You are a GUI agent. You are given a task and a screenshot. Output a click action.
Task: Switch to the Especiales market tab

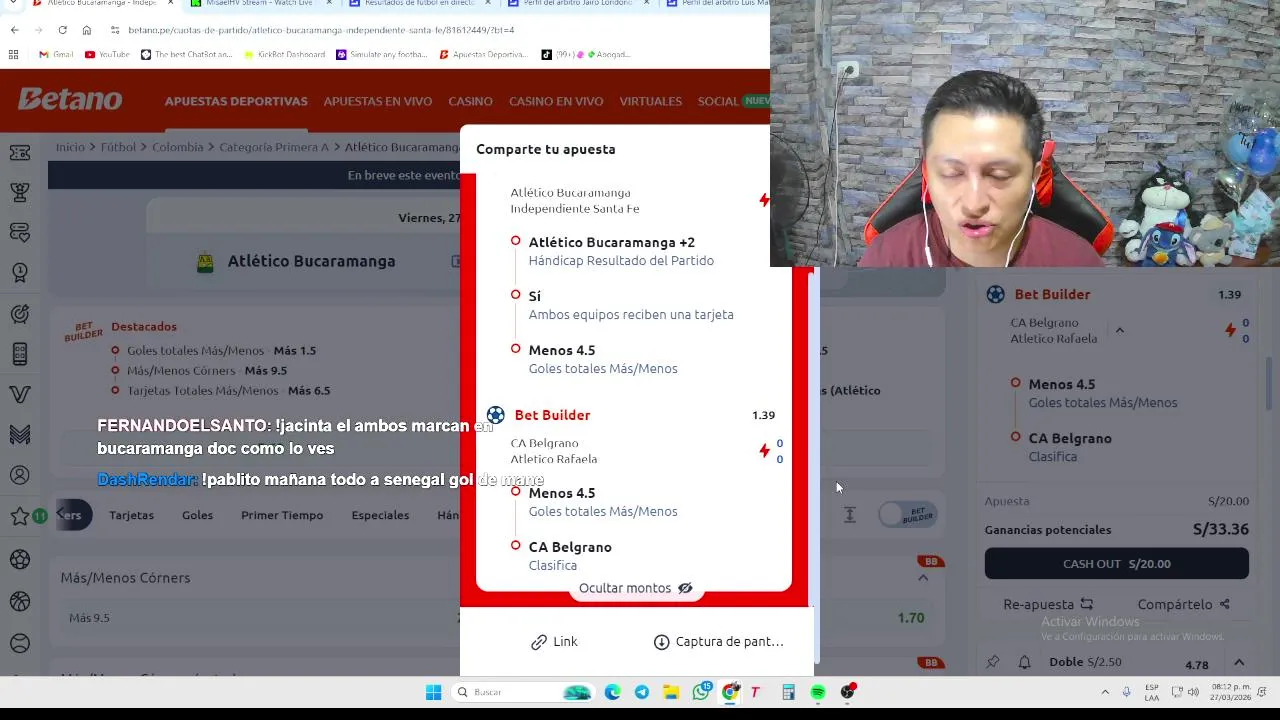pos(380,515)
